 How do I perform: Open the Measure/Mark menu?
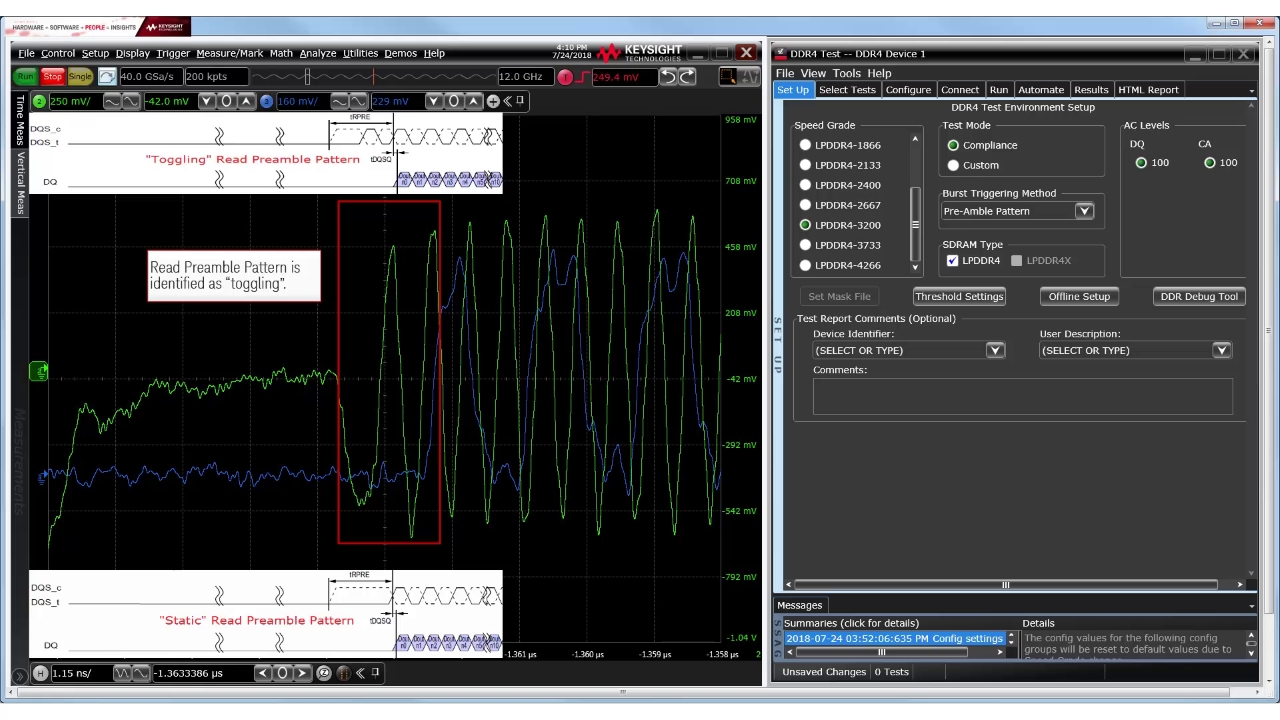click(x=229, y=54)
